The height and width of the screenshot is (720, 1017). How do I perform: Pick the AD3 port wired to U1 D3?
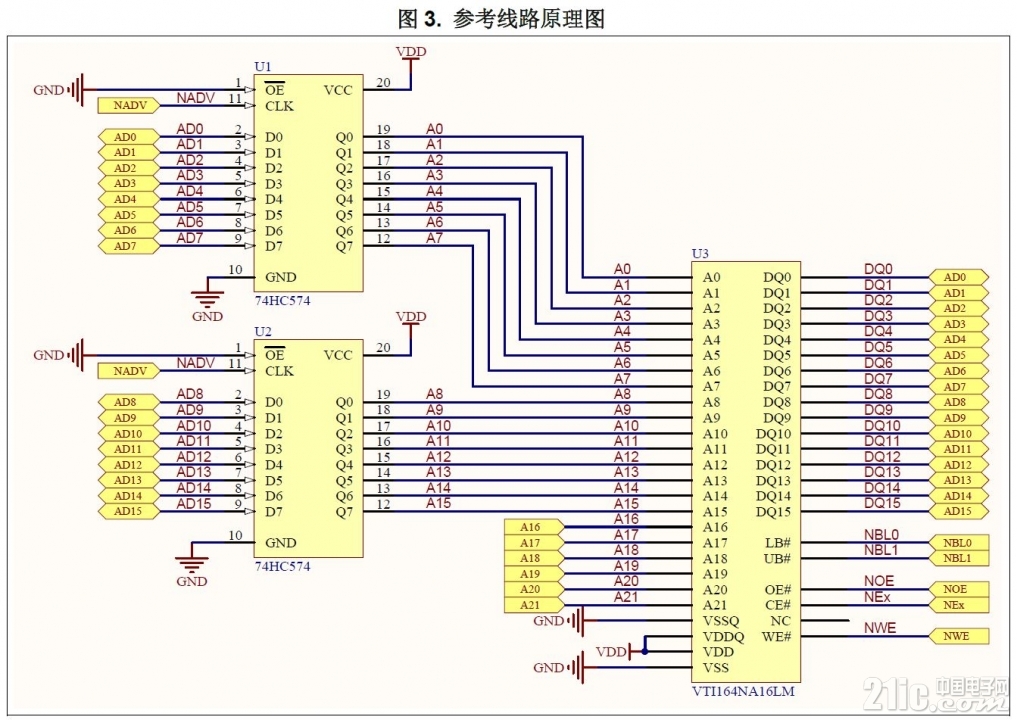coord(128,184)
